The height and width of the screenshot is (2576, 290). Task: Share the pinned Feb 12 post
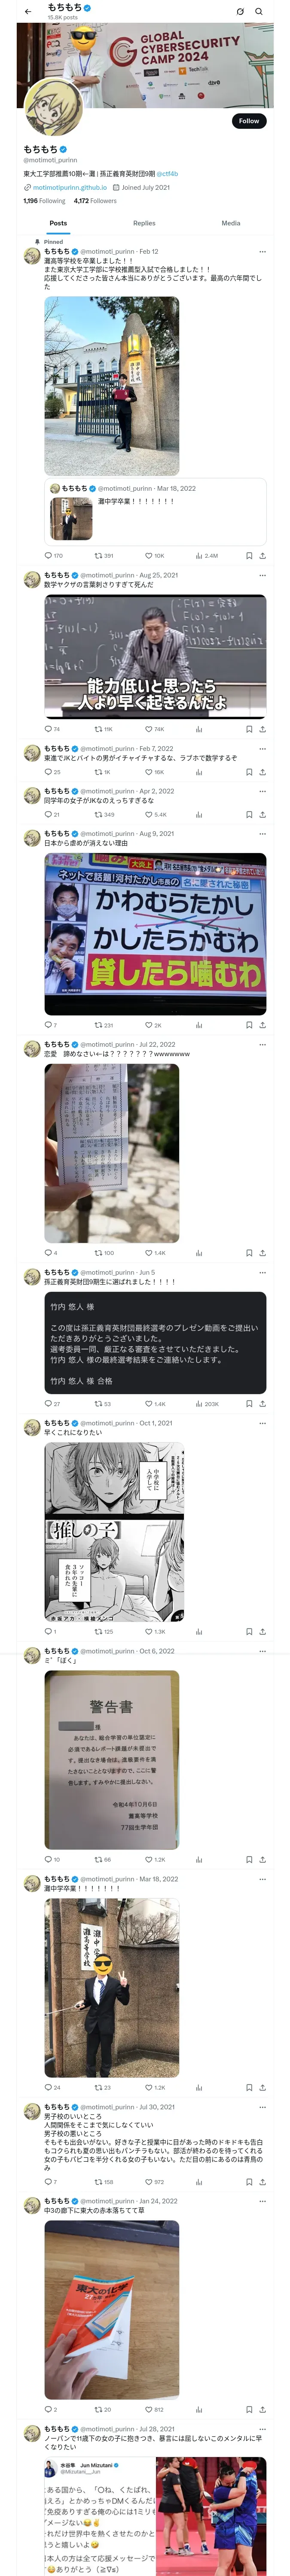(262, 555)
